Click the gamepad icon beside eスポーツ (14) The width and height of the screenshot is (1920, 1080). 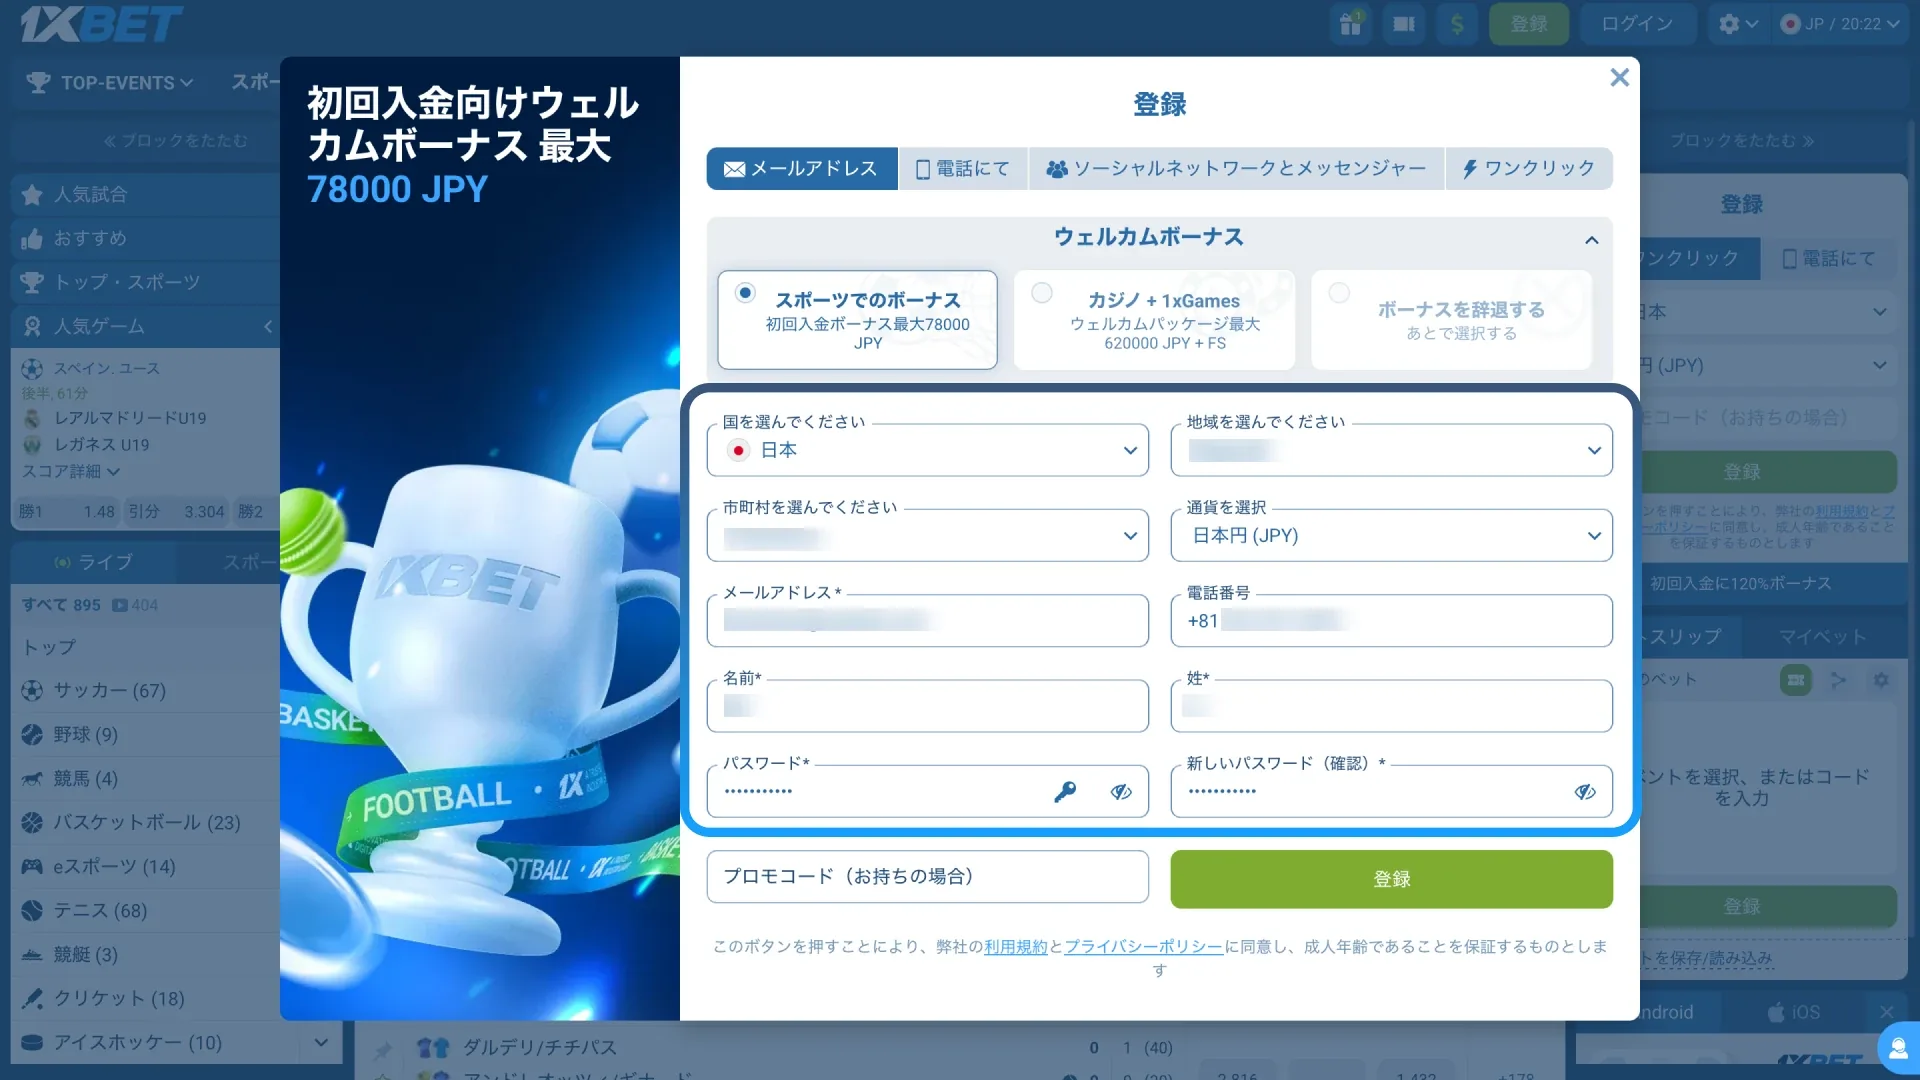(32, 867)
